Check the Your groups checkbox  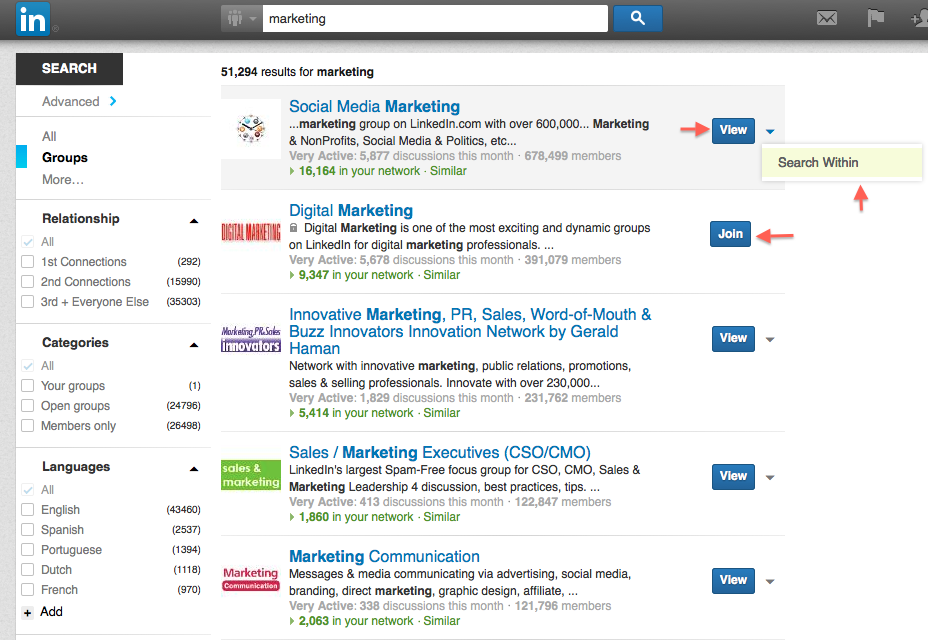(x=27, y=385)
